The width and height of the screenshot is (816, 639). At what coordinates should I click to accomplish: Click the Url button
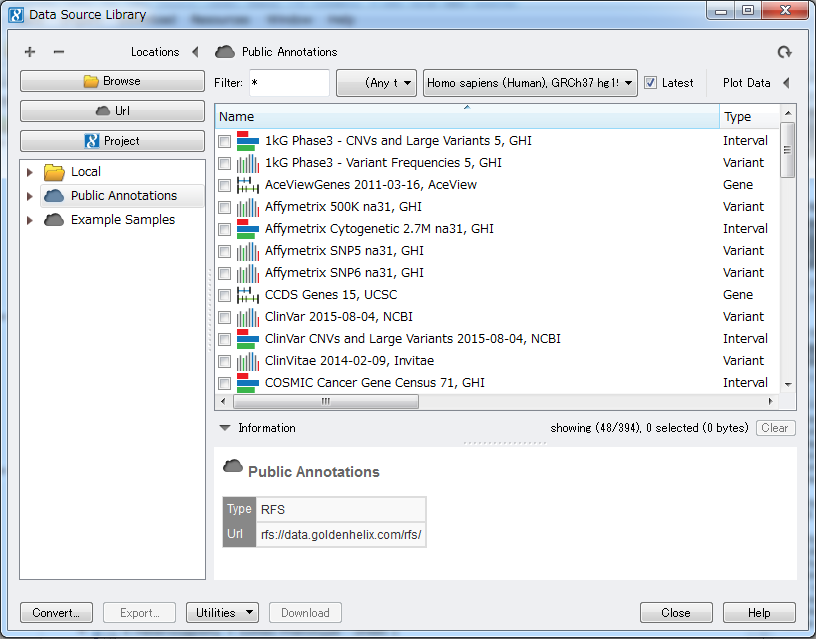(112, 111)
